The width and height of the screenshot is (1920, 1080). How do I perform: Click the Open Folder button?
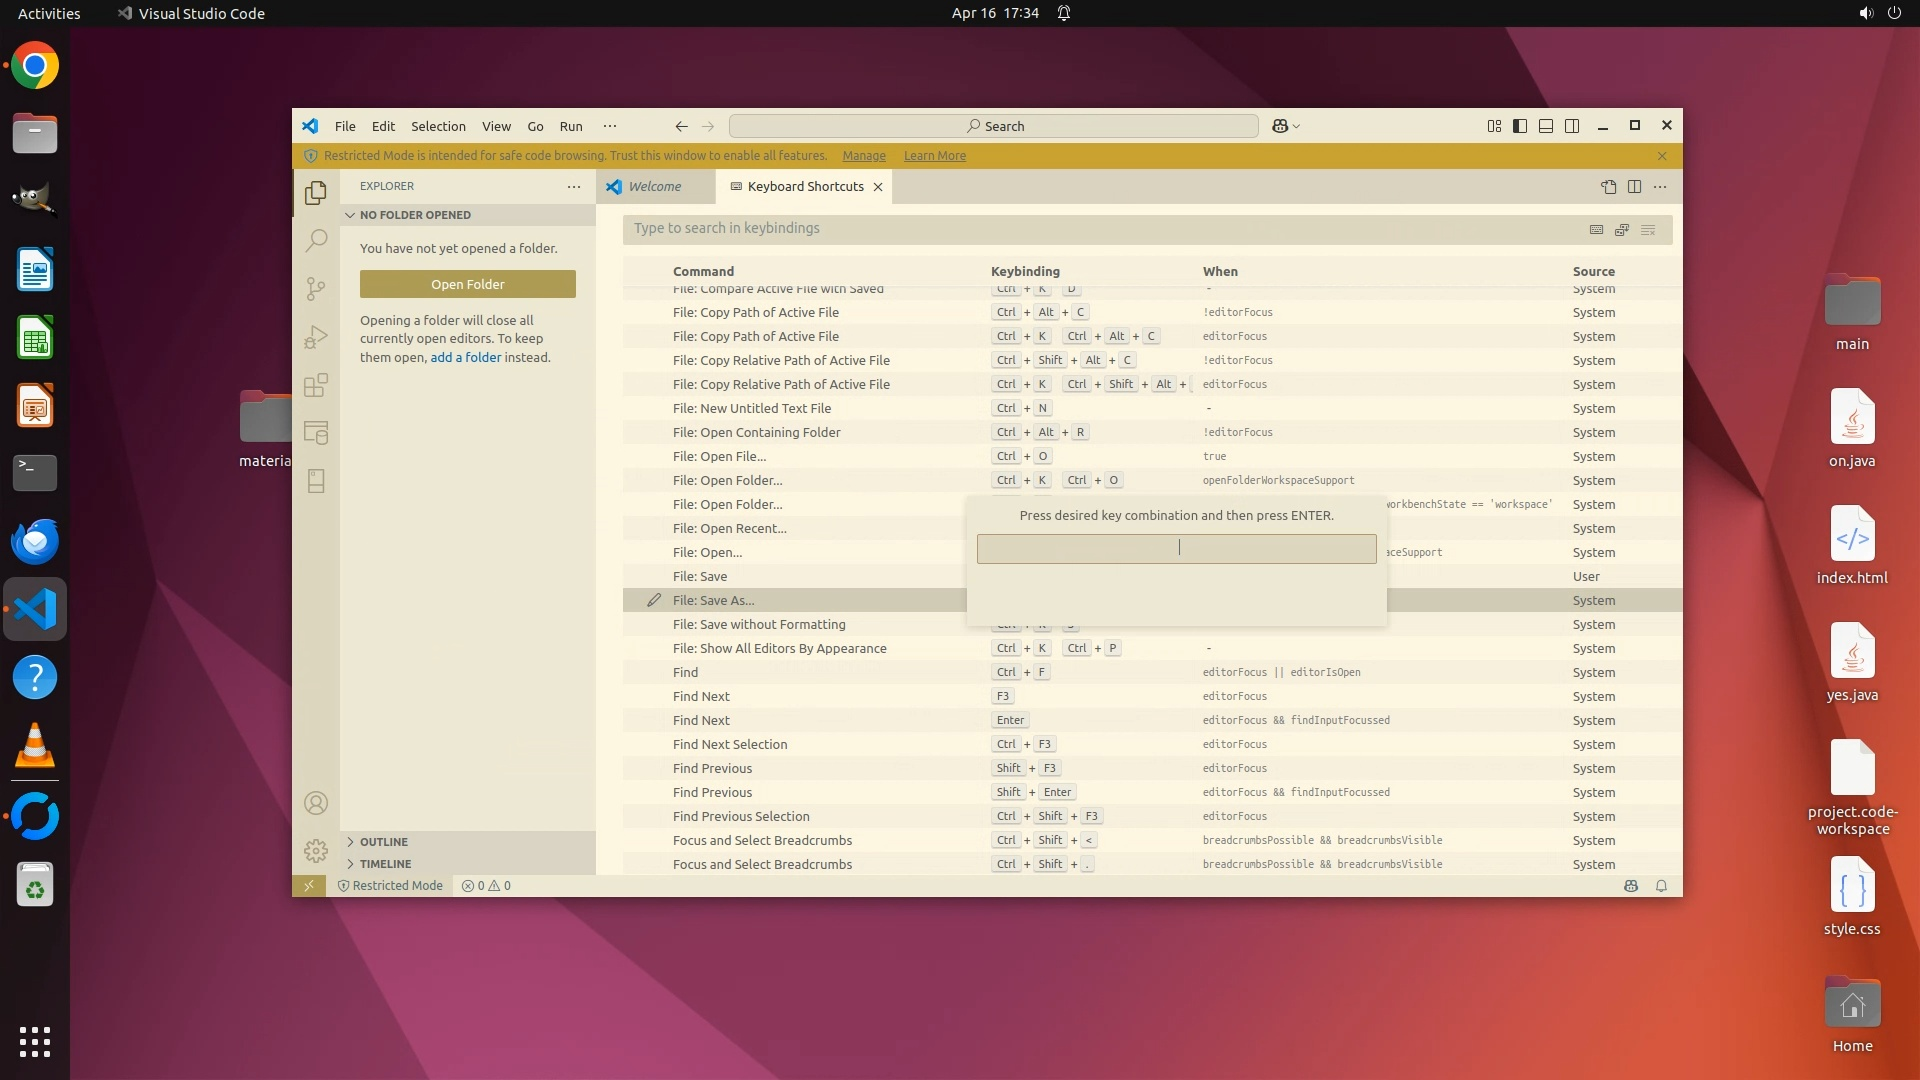467,284
